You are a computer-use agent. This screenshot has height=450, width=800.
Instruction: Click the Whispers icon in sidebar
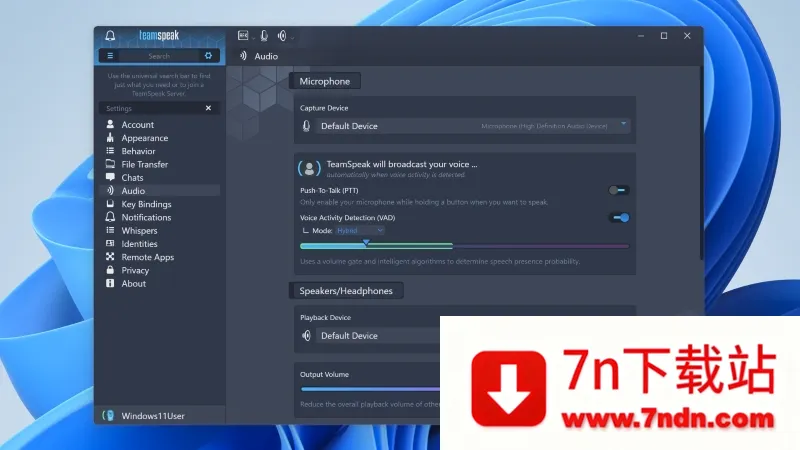coord(110,230)
